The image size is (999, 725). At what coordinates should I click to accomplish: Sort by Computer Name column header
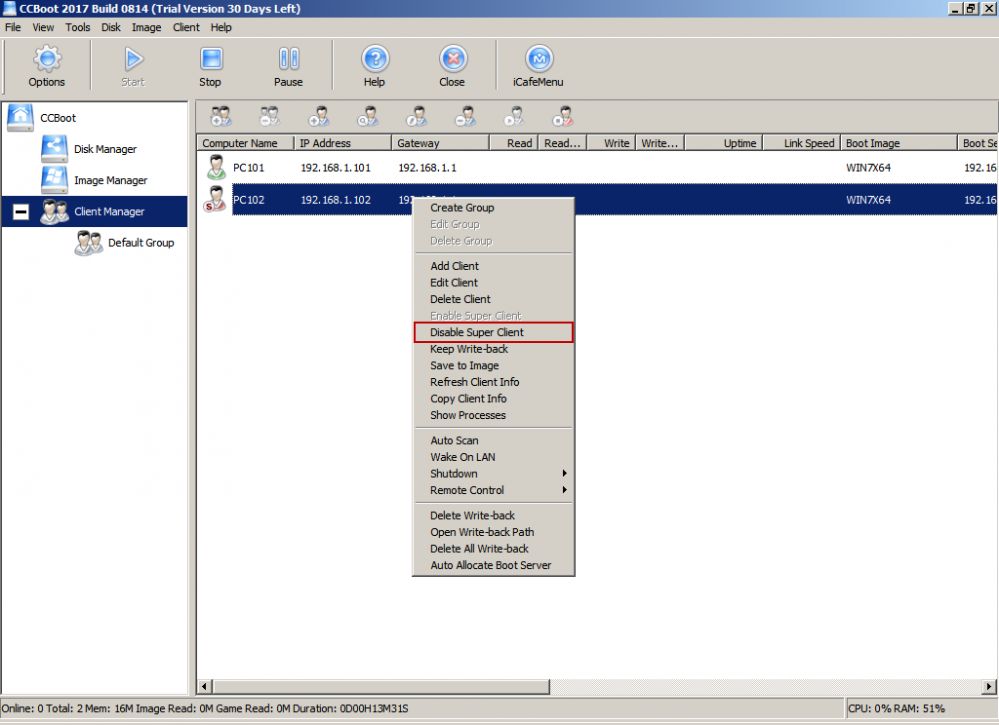tap(245, 143)
